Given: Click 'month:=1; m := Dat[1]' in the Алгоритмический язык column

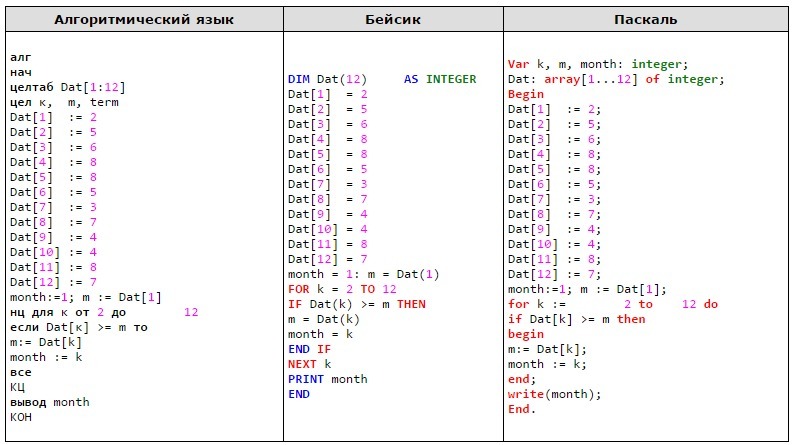Looking at the screenshot, I should (x=85, y=297).
